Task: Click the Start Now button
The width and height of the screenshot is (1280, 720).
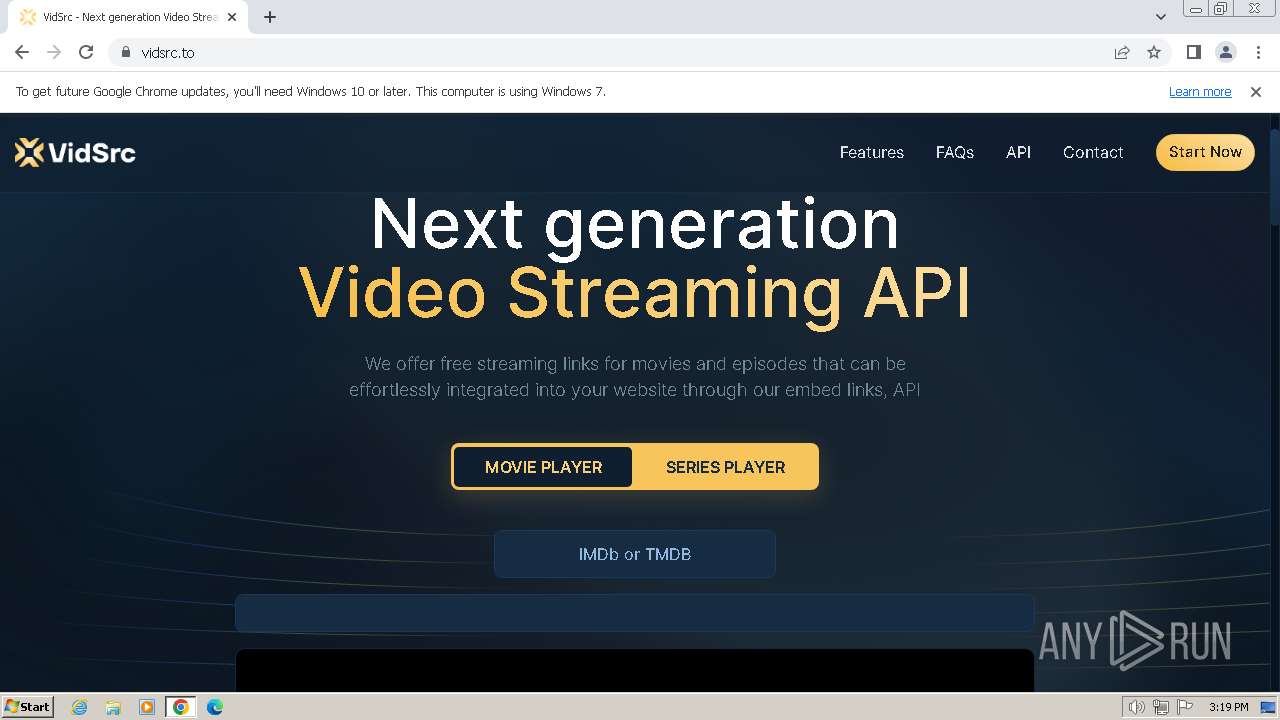Action: click(x=1205, y=152)
